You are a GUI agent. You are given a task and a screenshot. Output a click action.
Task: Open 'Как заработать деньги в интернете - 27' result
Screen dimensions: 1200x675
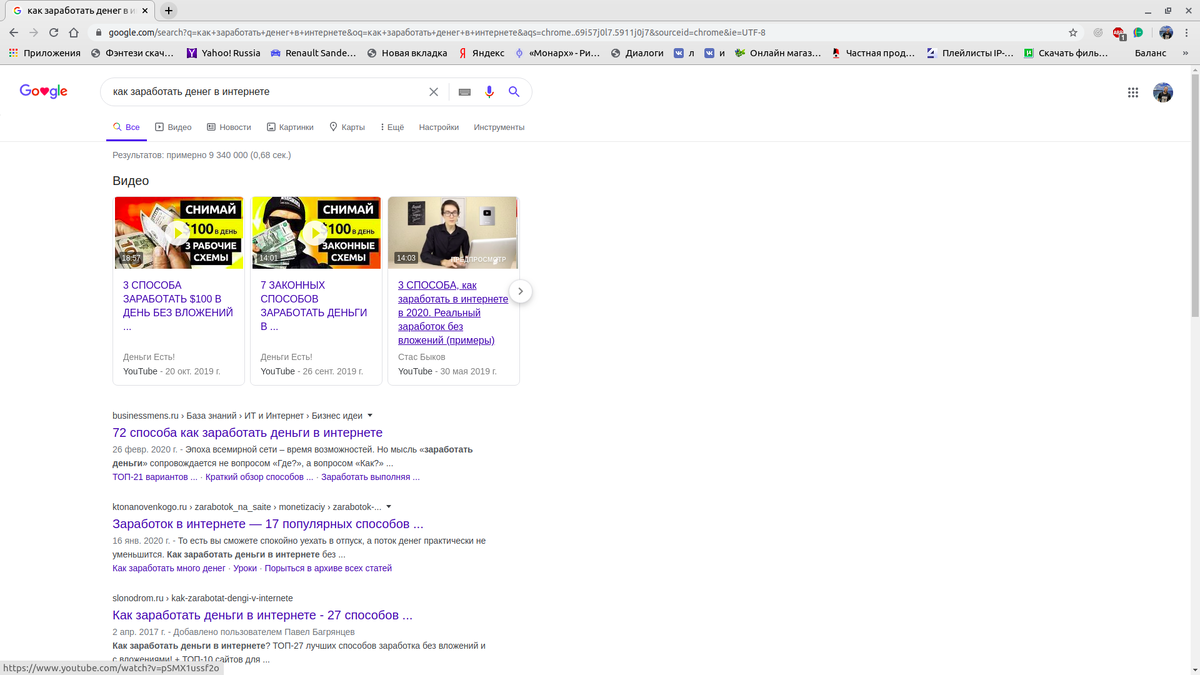point(262,615)
